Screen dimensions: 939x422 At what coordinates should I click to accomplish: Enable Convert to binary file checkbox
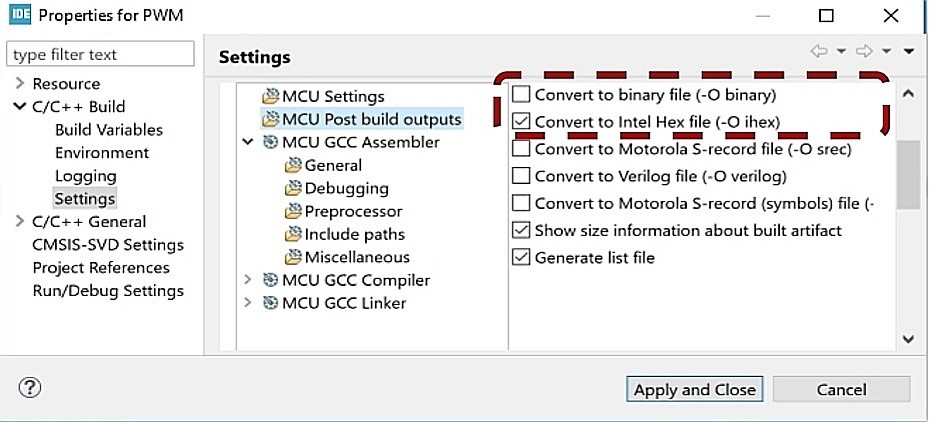pyautogui.click(x=521, y=96)
